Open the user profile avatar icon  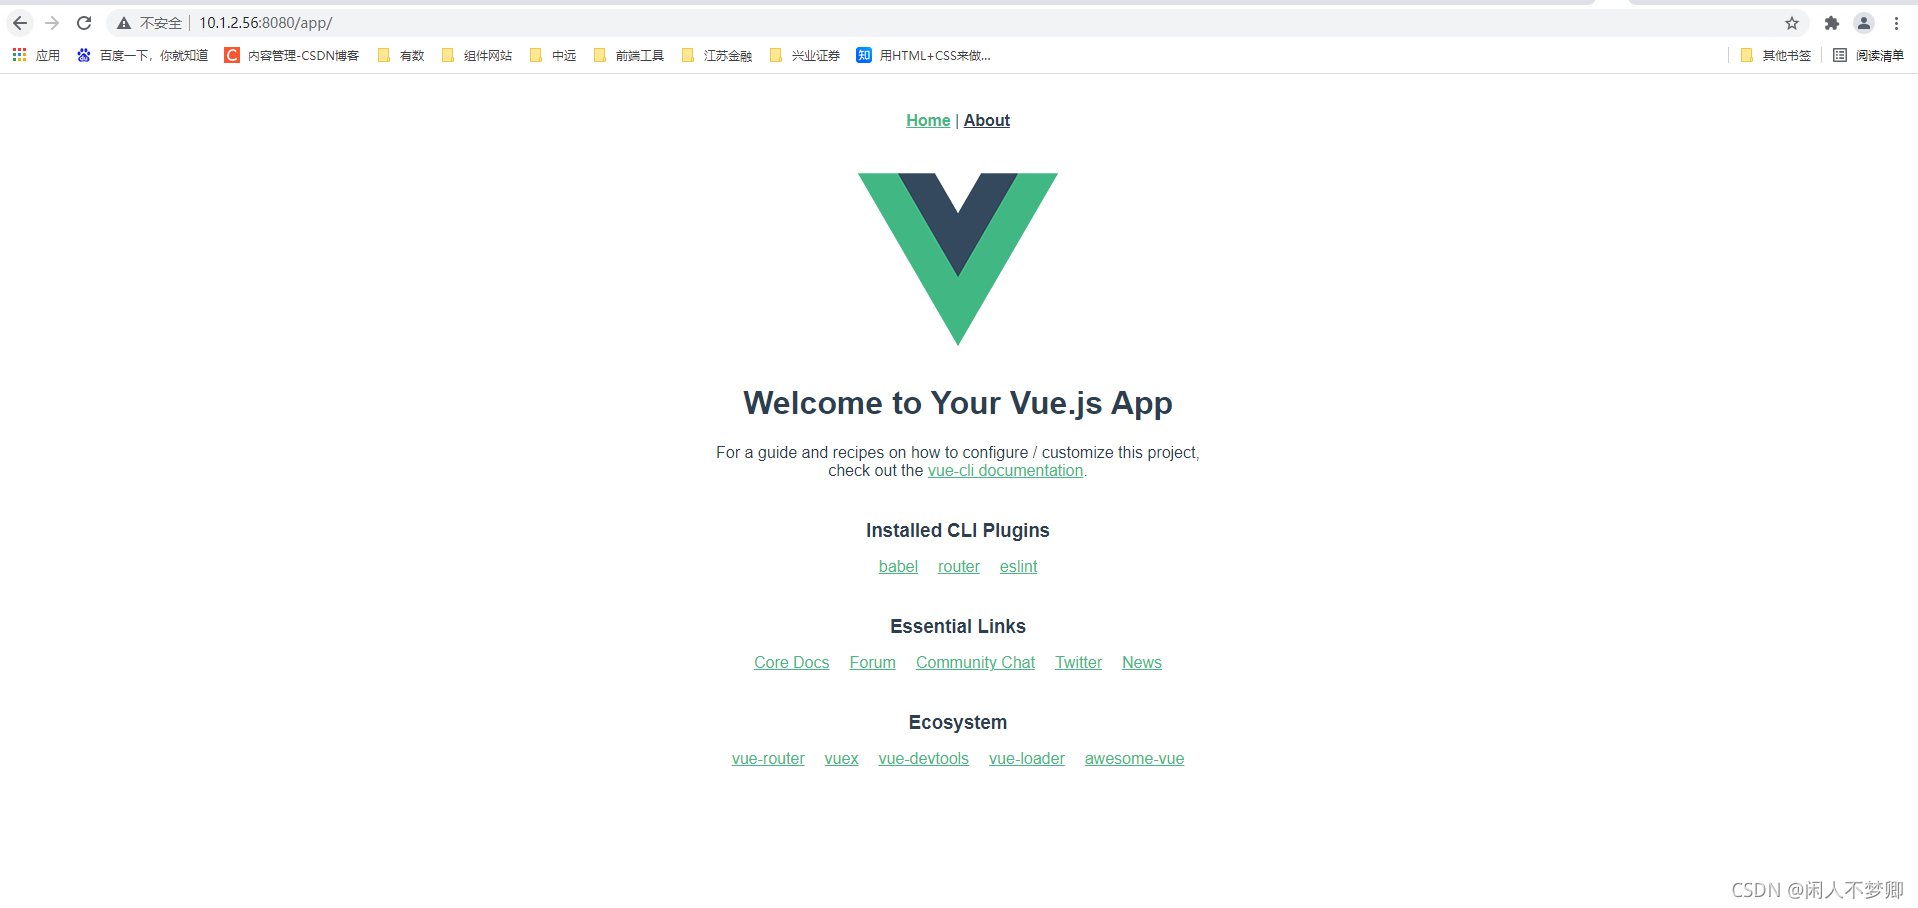coord(1864,23)
